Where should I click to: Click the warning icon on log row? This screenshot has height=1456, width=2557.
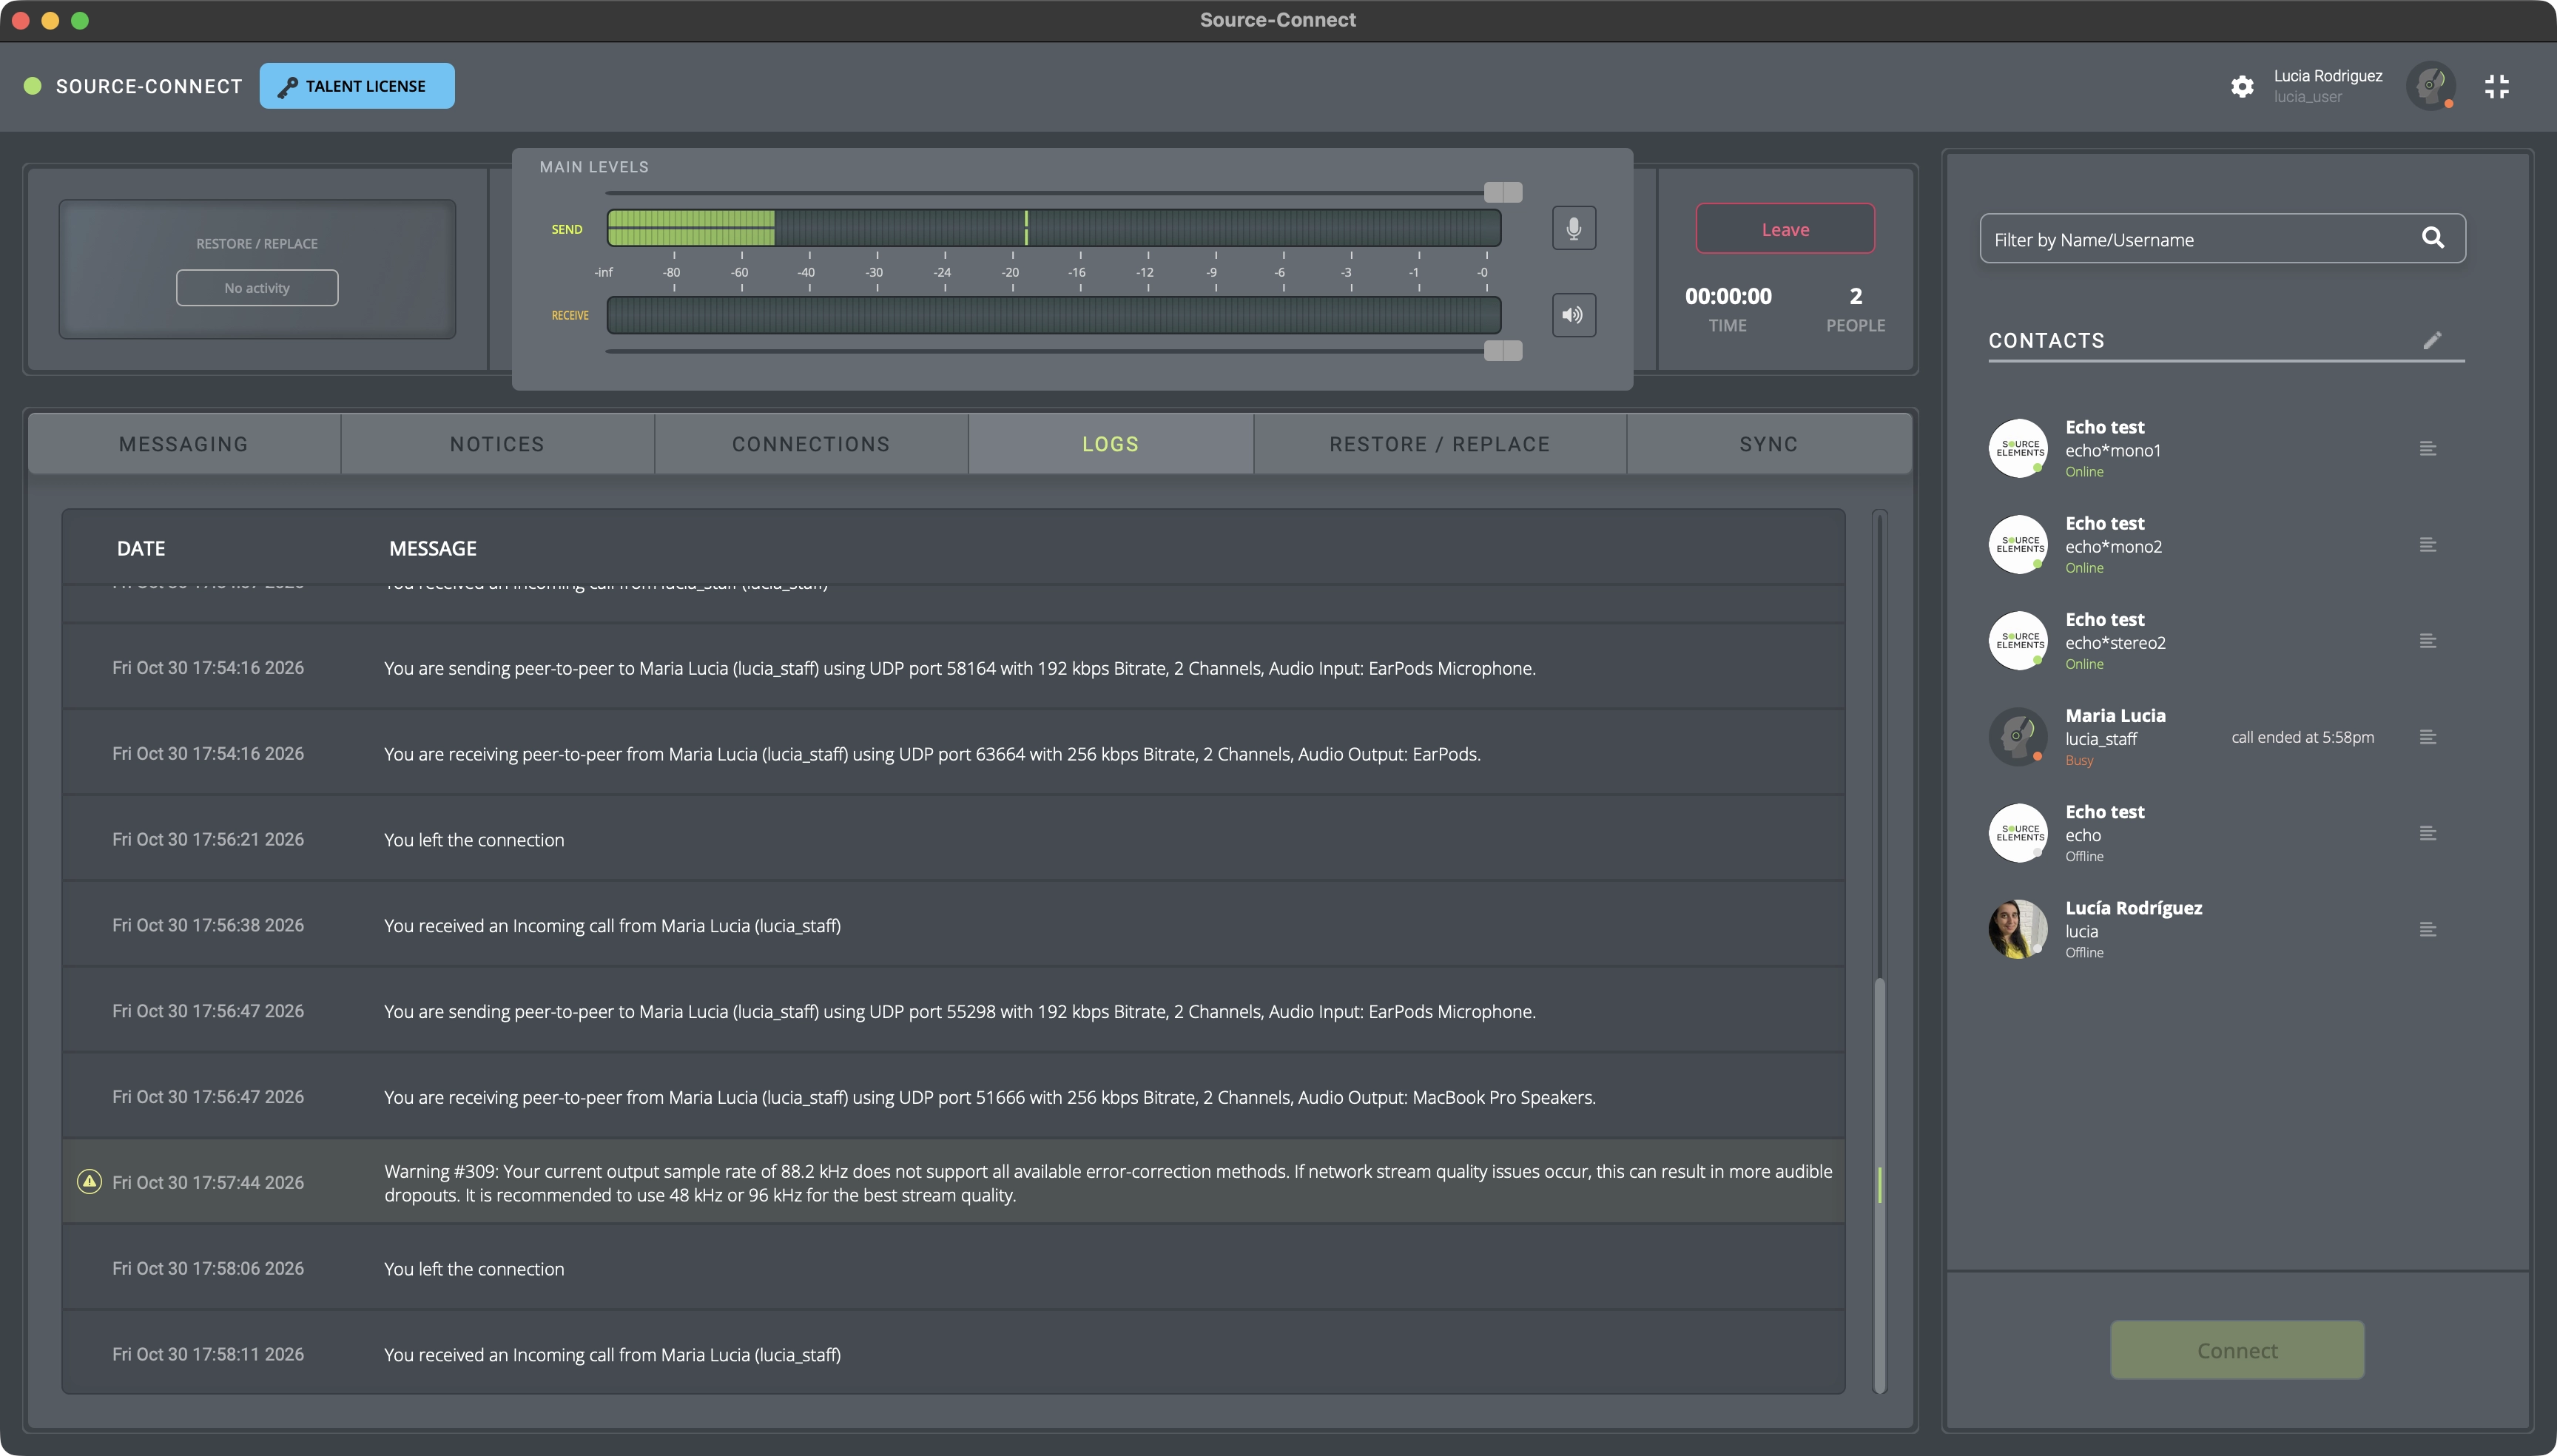click(x=89, y=1181)
